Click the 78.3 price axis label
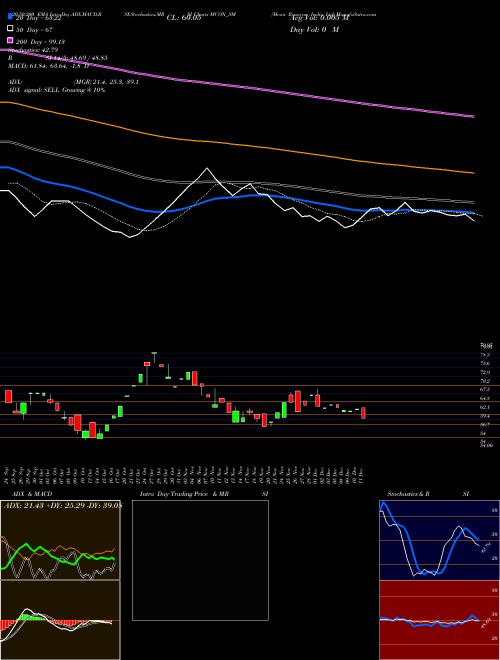This screenshot has height=660, width=500. [485, 354]
